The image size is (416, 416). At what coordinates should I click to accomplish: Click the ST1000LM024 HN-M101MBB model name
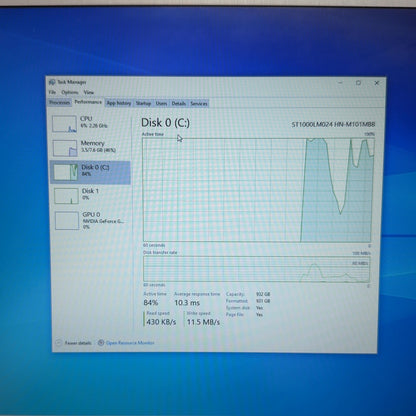(x=333, y=124)
